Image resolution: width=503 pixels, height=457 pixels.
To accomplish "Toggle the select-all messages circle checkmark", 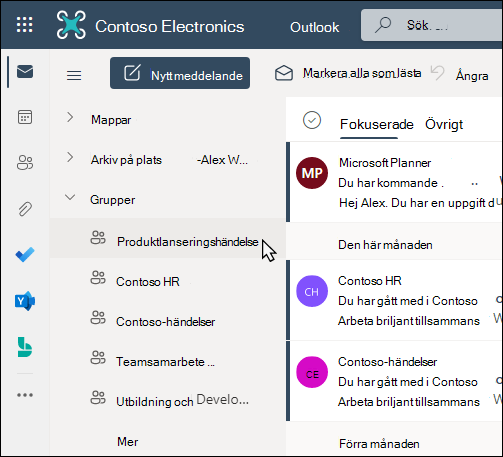I will (312, 120).
